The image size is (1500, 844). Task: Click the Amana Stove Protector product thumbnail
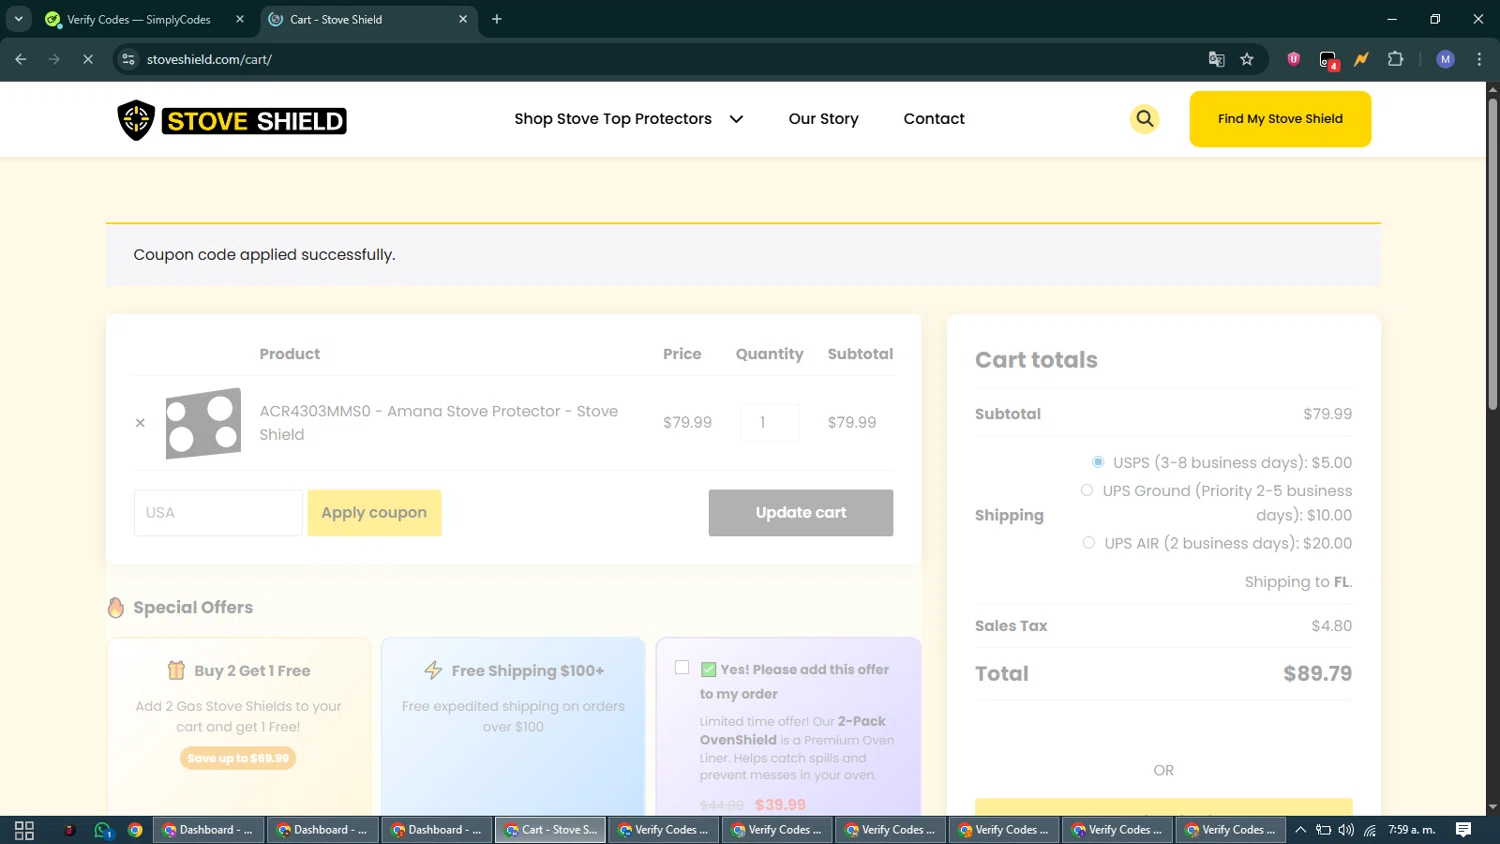point(203,423)
